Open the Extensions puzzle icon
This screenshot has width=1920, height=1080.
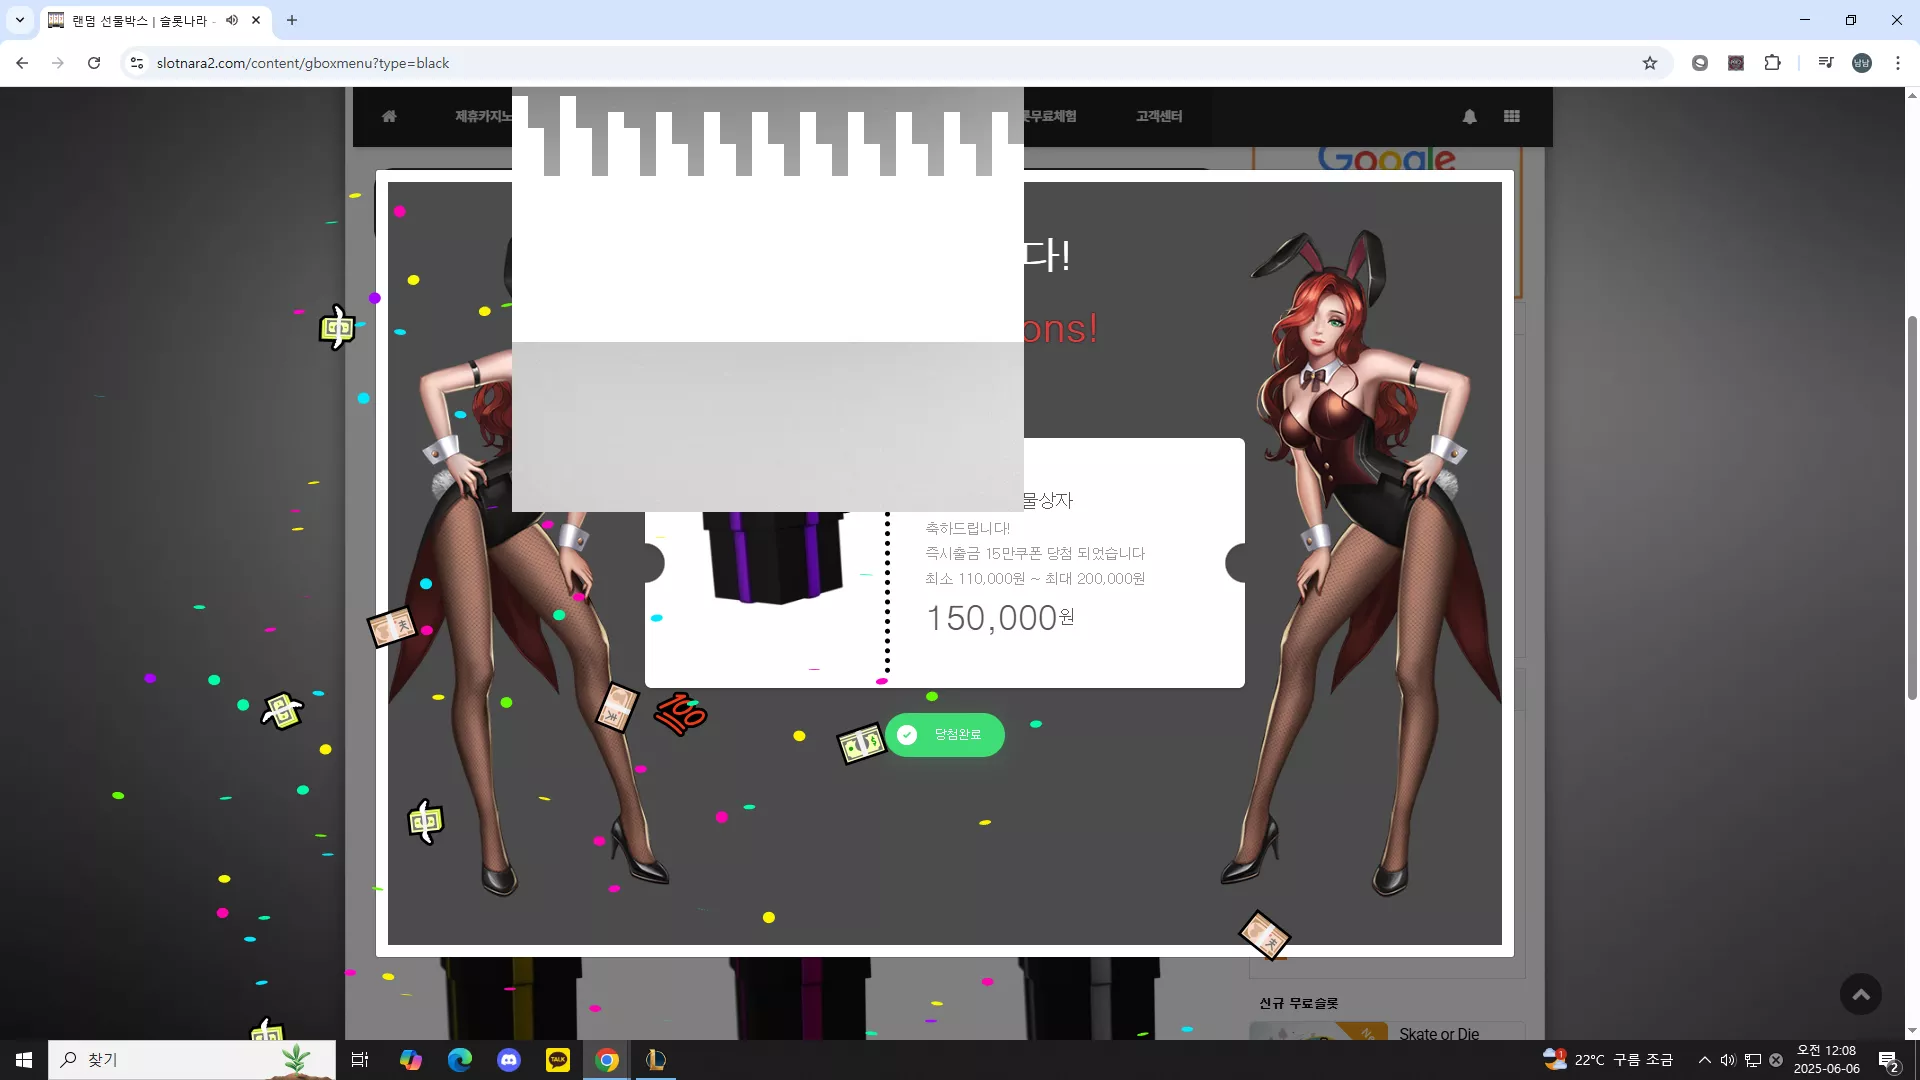pos(1772,63)
